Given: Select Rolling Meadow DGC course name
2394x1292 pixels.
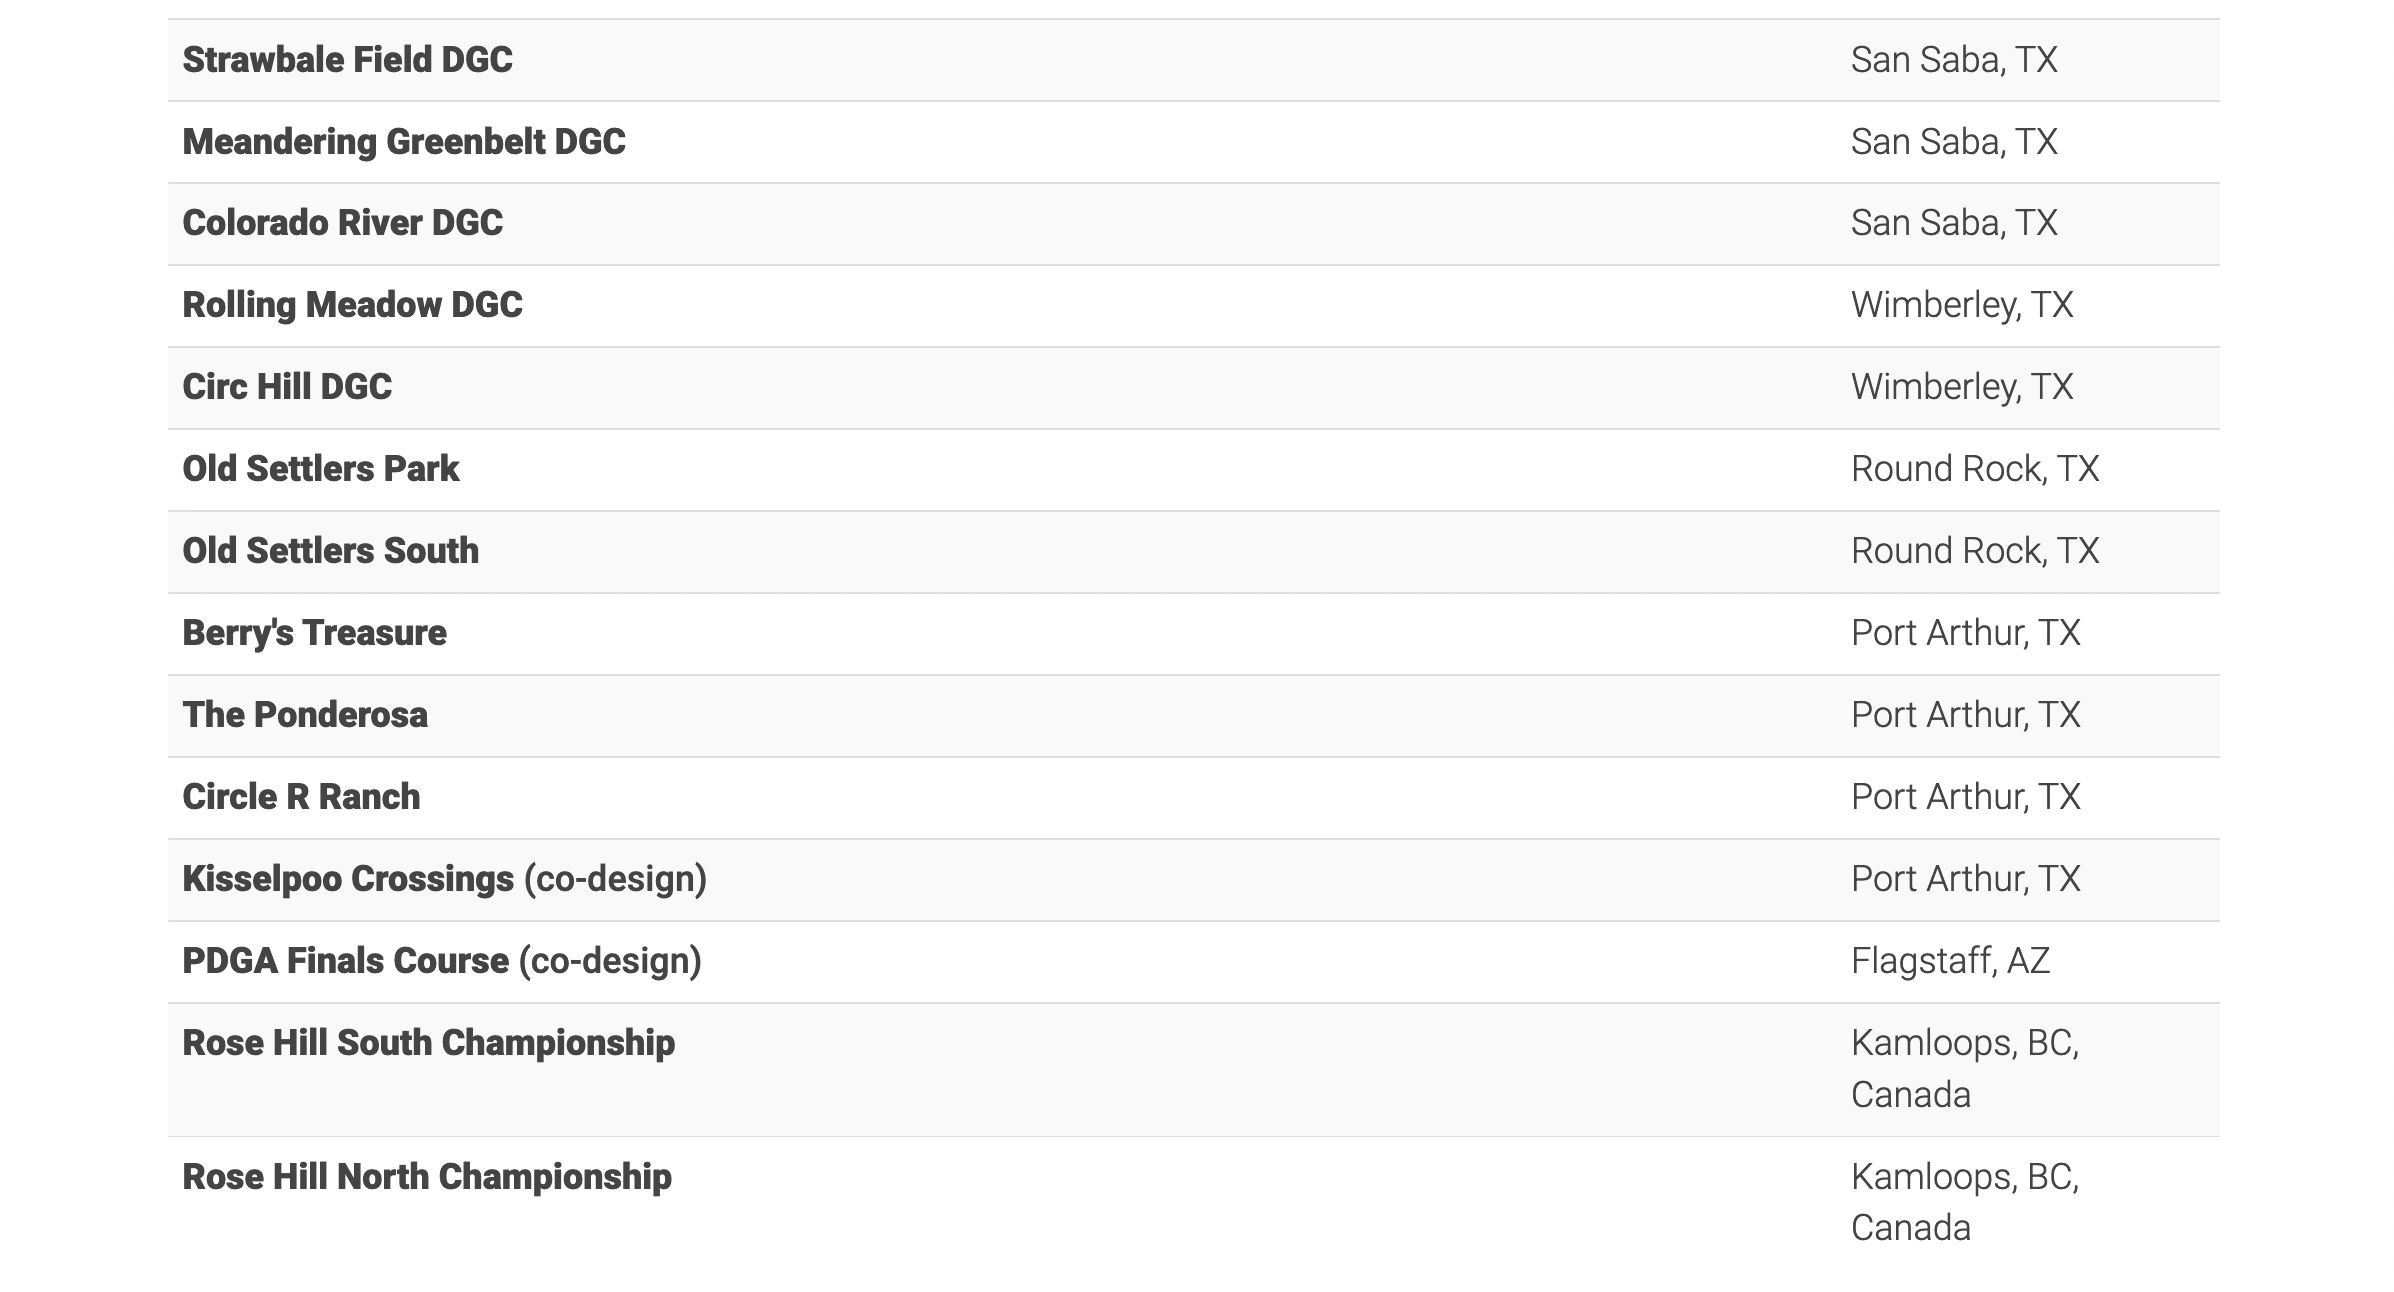Looking at the screenshot, I should point(352,305).
